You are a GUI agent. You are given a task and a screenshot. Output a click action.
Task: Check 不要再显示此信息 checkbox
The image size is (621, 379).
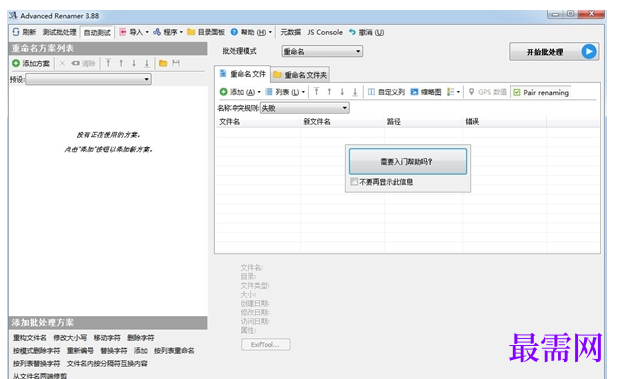pyautogui.click(x=354, y=182)
